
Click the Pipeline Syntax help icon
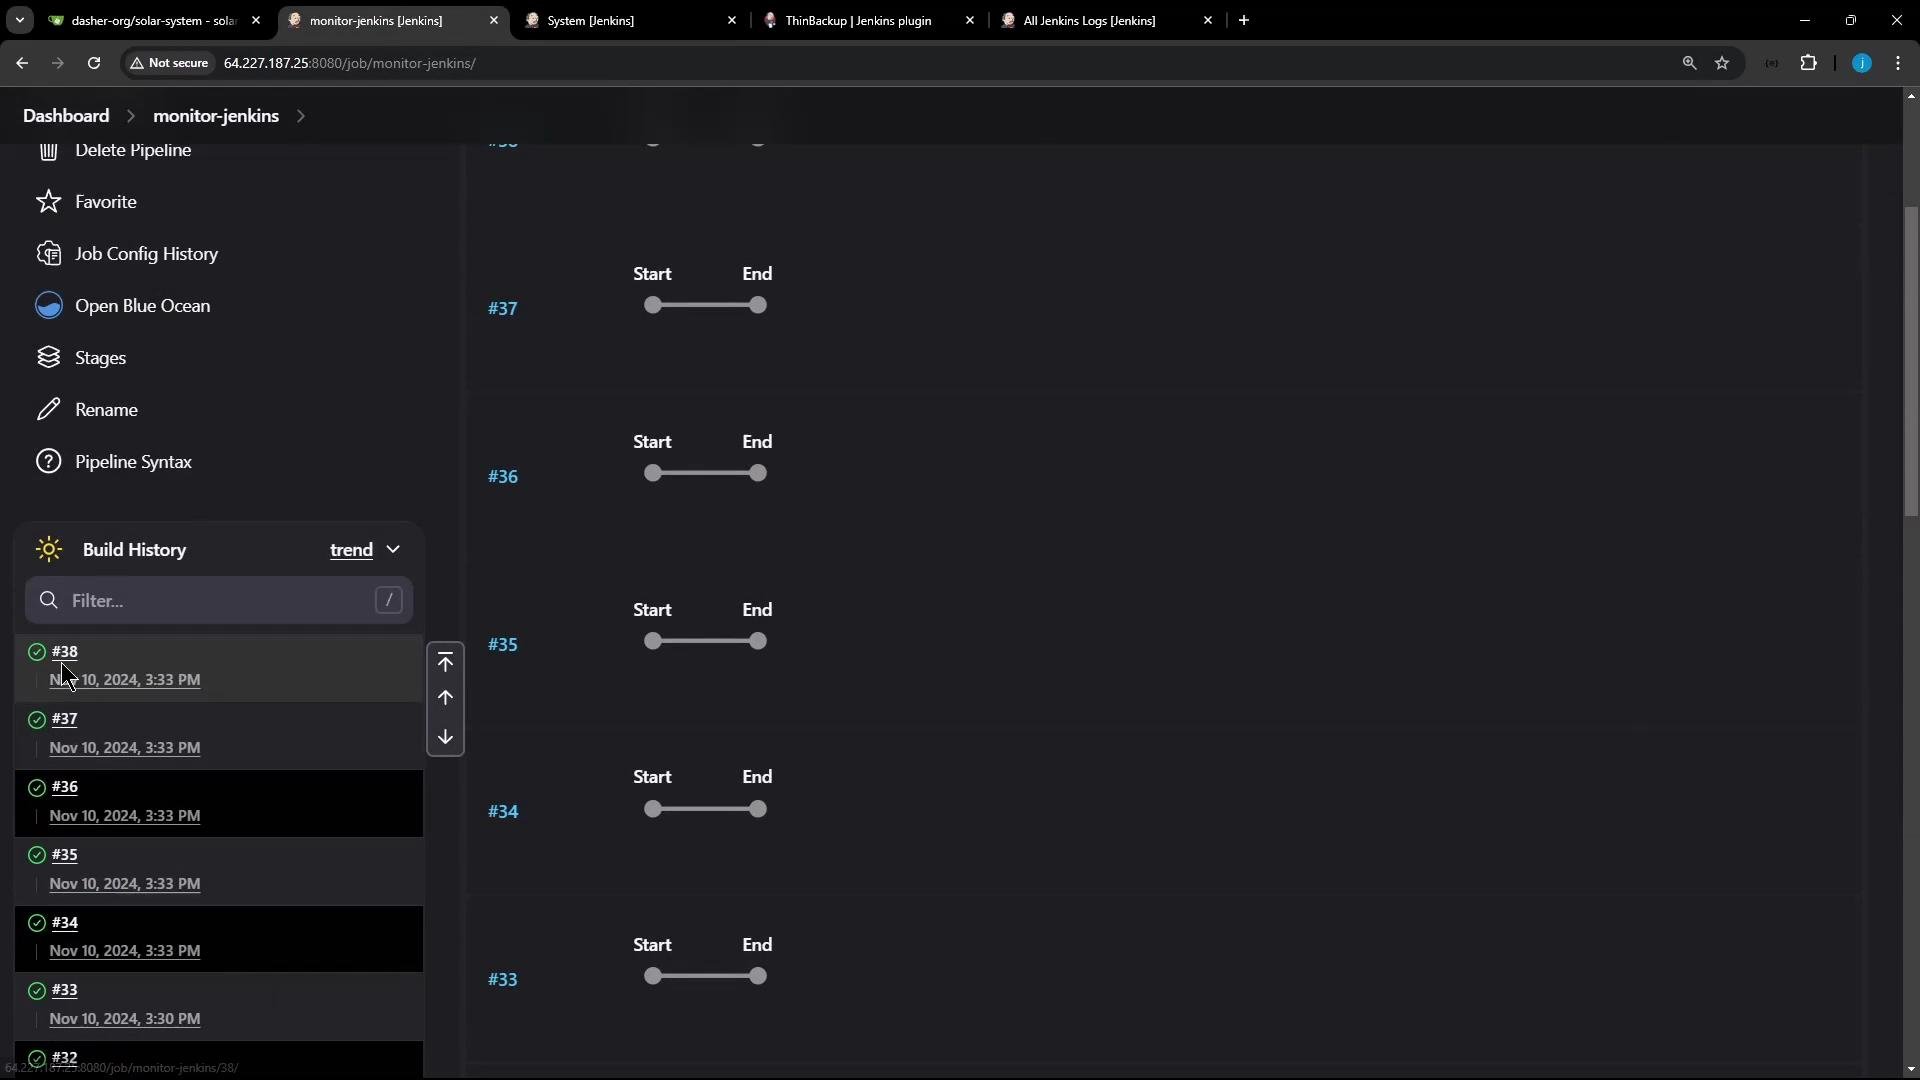(x=48, y=462)
